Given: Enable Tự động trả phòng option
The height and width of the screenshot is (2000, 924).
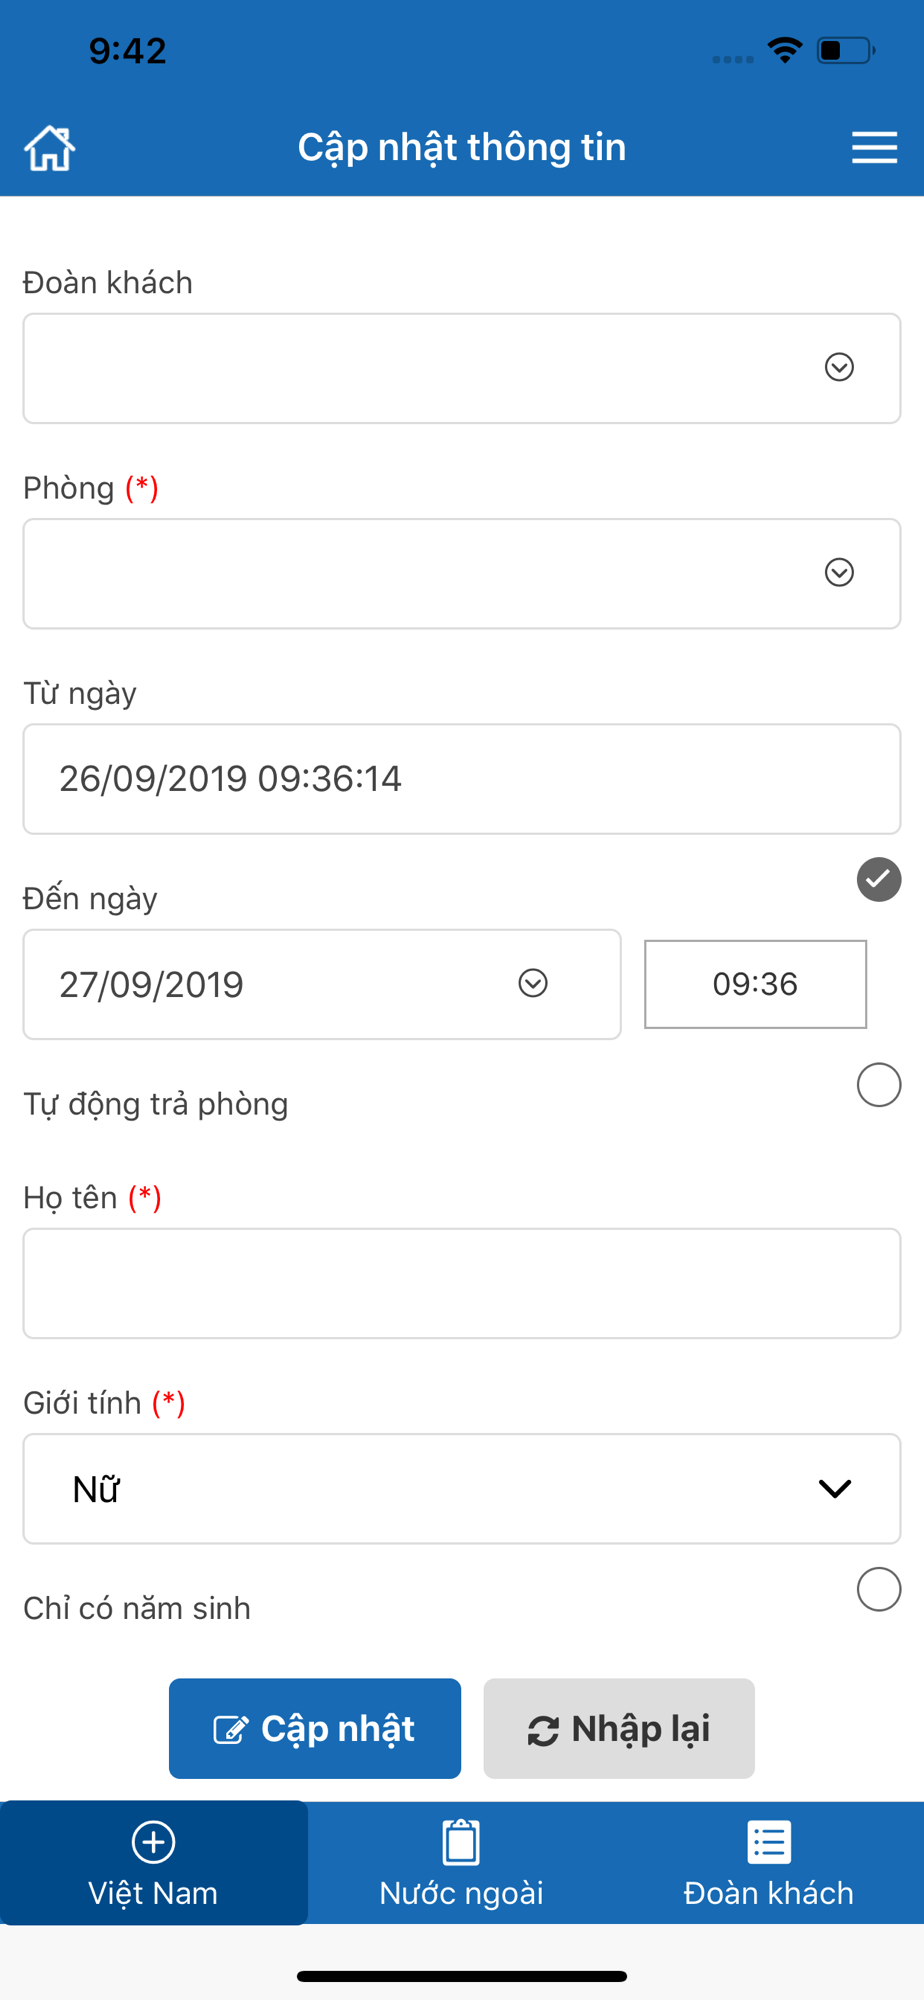Looking at the screenshot, I should click(x=879, y=1085).
